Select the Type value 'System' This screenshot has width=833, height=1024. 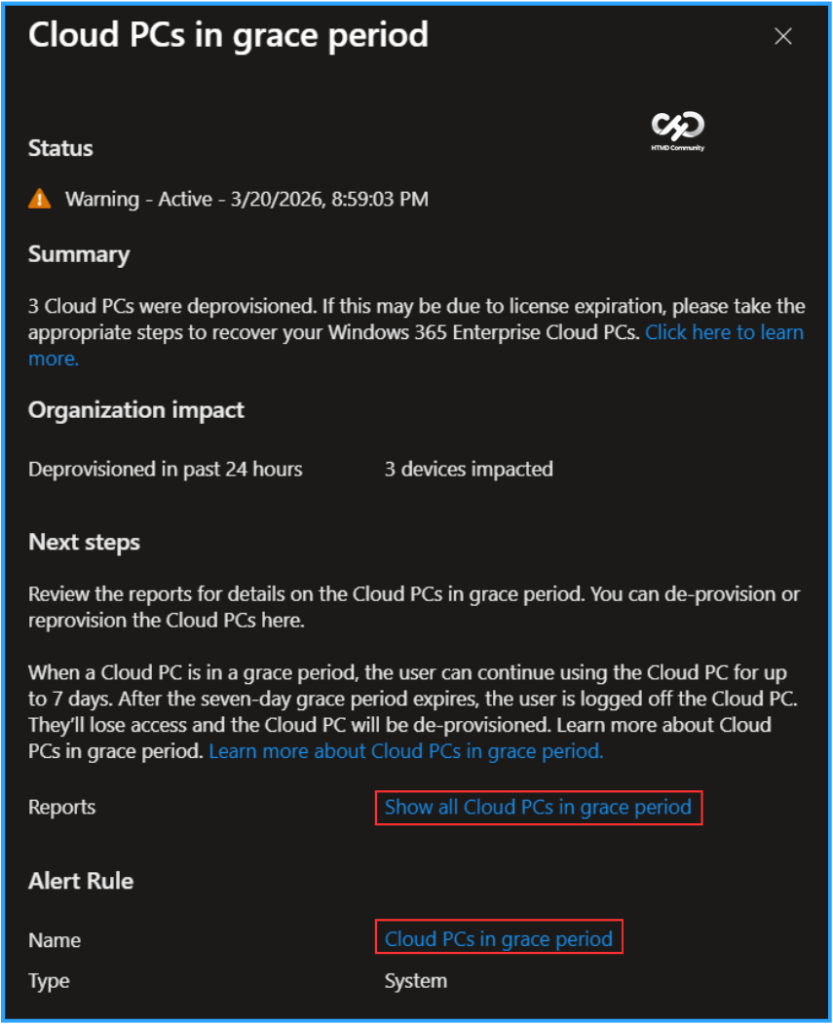(415, 981)
